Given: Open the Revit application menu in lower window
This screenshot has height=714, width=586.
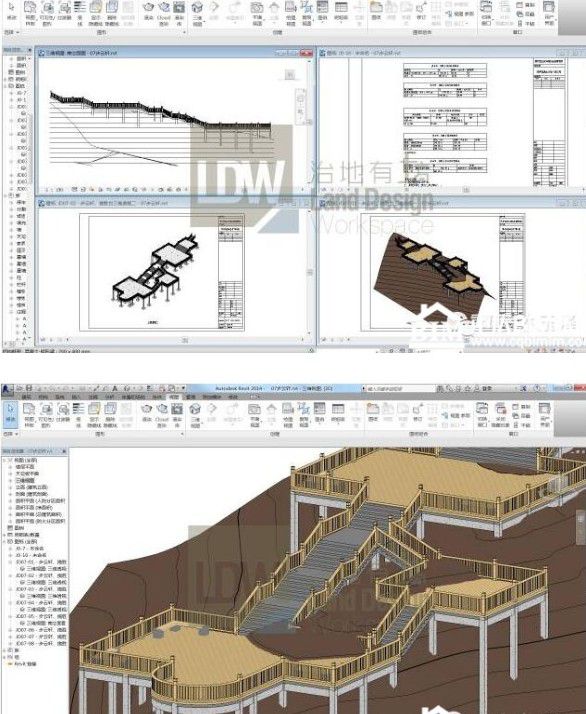Looking at the screenshot, I should click(7, 389).
